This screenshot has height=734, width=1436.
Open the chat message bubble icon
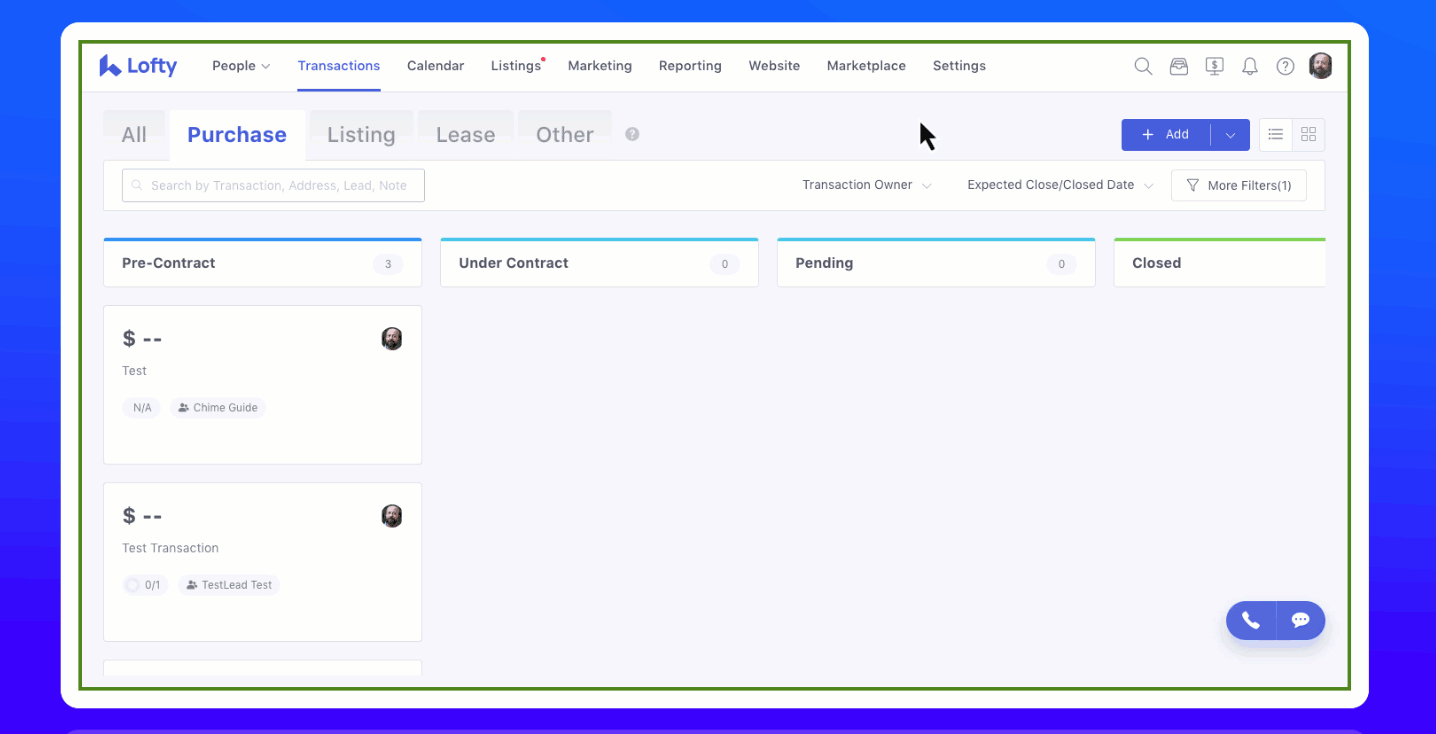point(1300,620)
